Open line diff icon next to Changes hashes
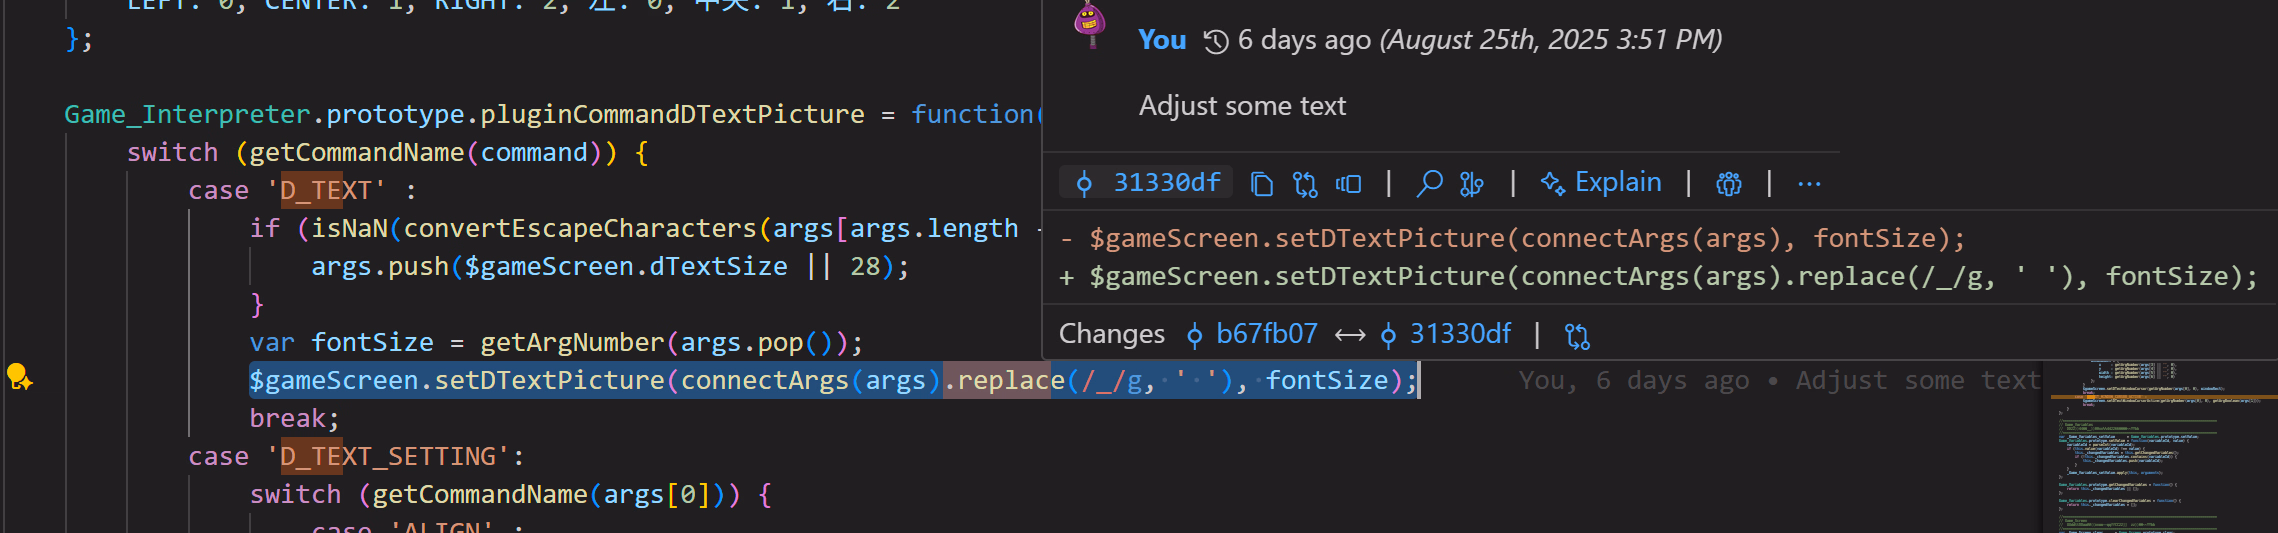 (1577, 335)
